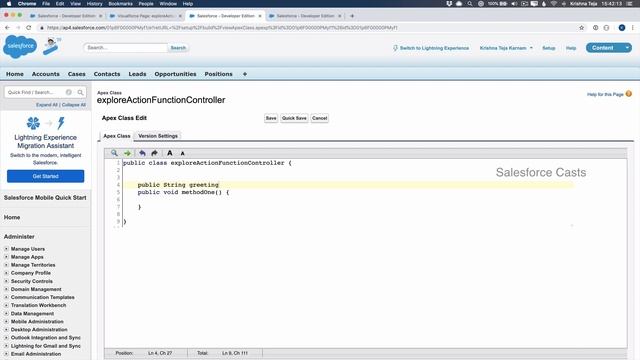The image size is (640, 360).
Task: Click into the header Search field
Action: pos(126,48)
